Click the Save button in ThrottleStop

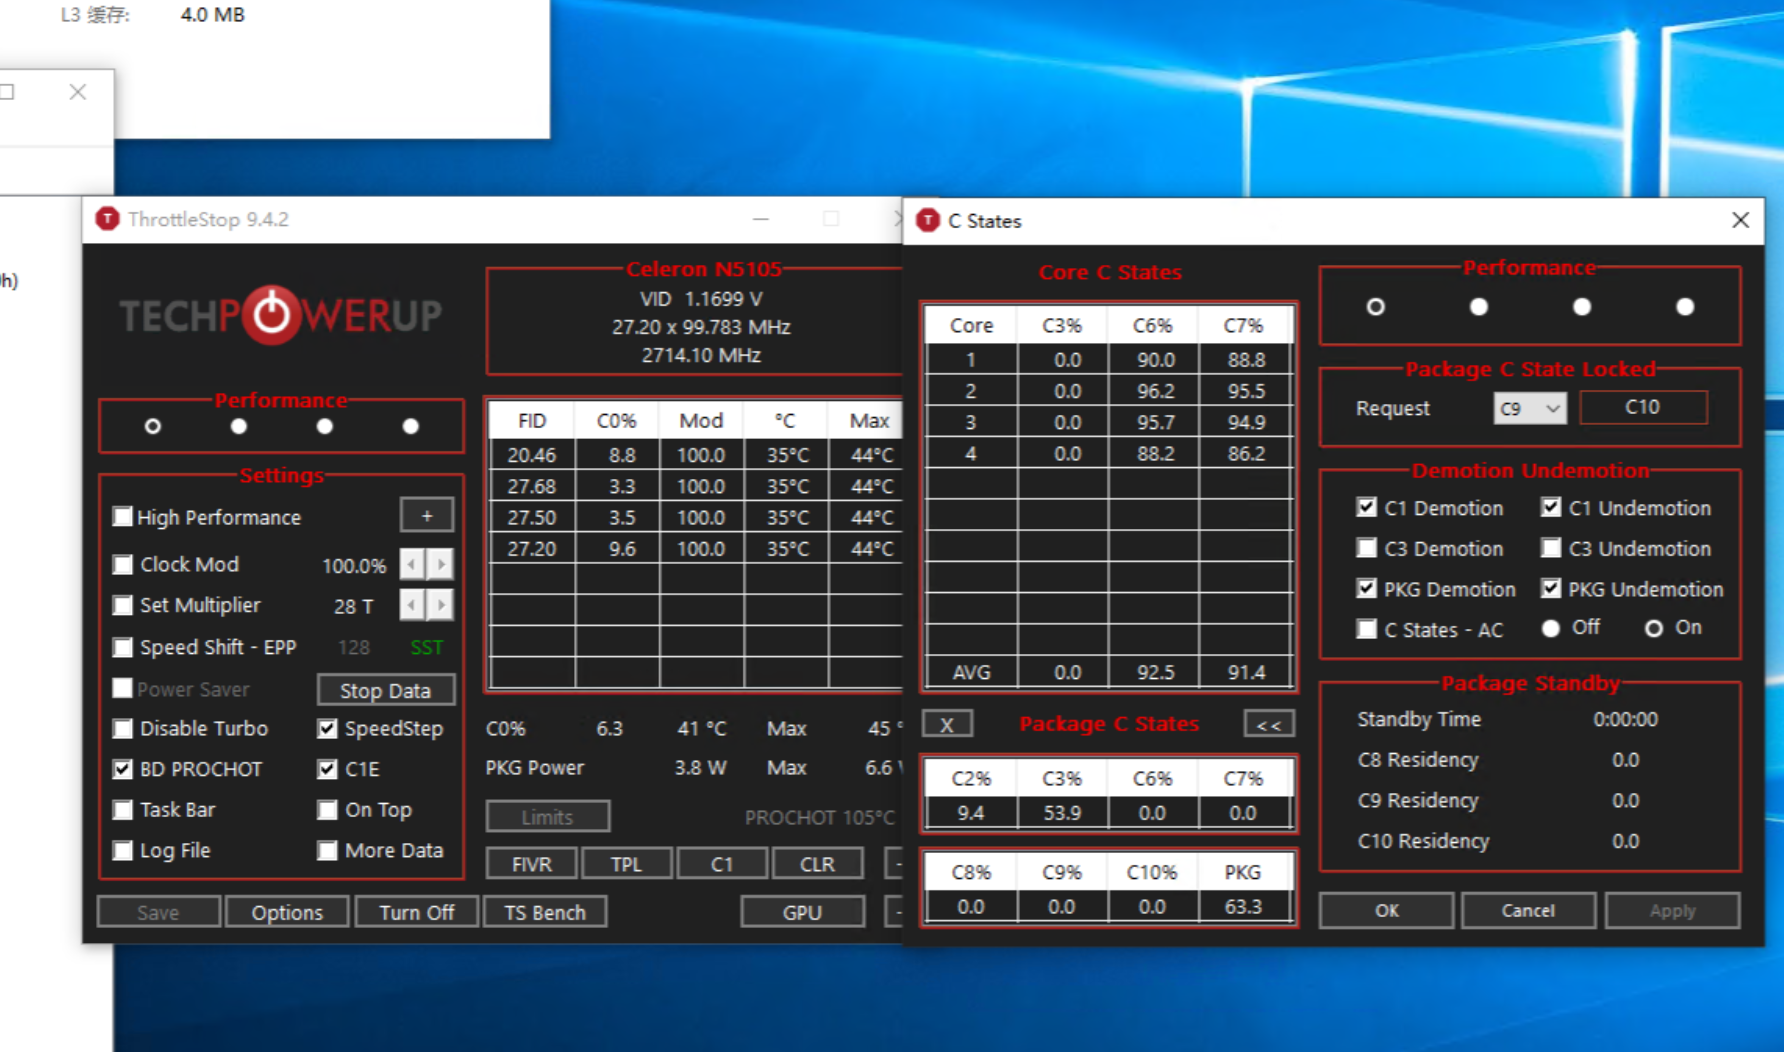[159, 912]
